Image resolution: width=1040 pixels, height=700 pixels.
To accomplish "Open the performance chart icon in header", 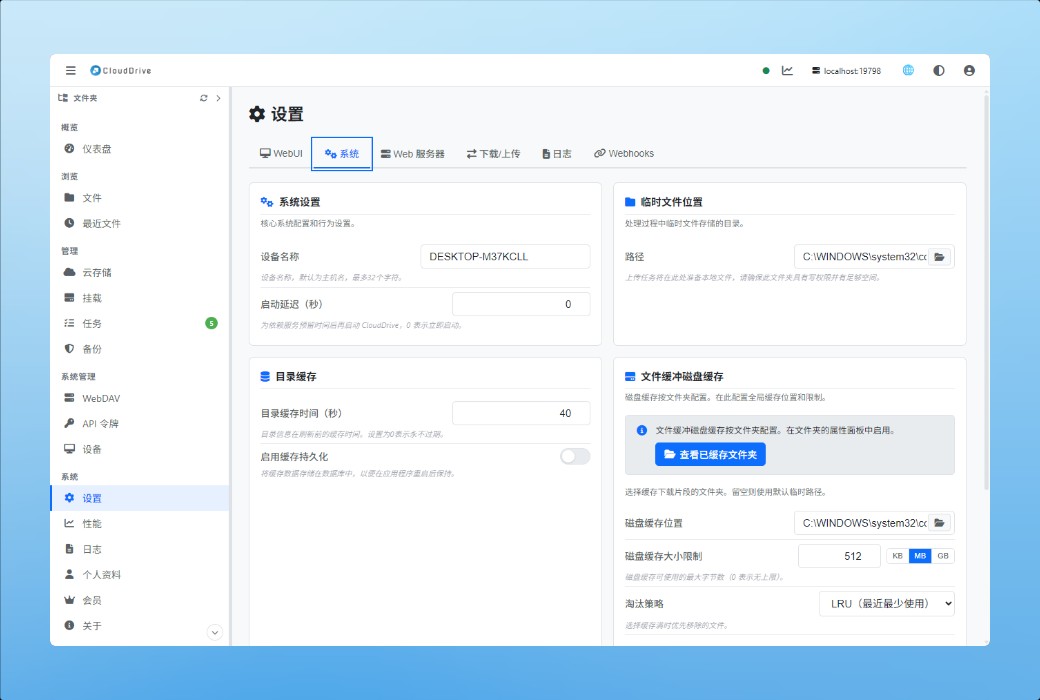I will (787, 70).
